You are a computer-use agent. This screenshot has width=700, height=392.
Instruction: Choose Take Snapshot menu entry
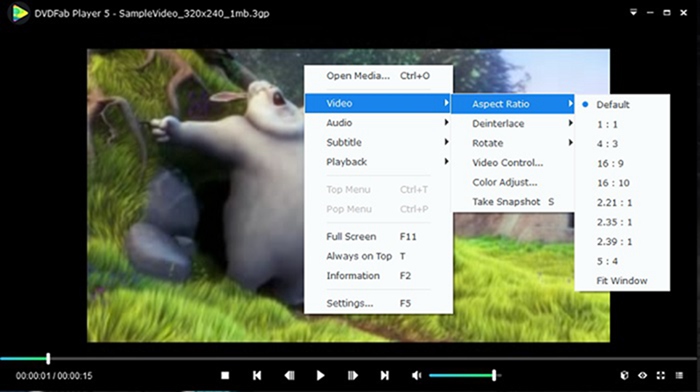(513, 202)
